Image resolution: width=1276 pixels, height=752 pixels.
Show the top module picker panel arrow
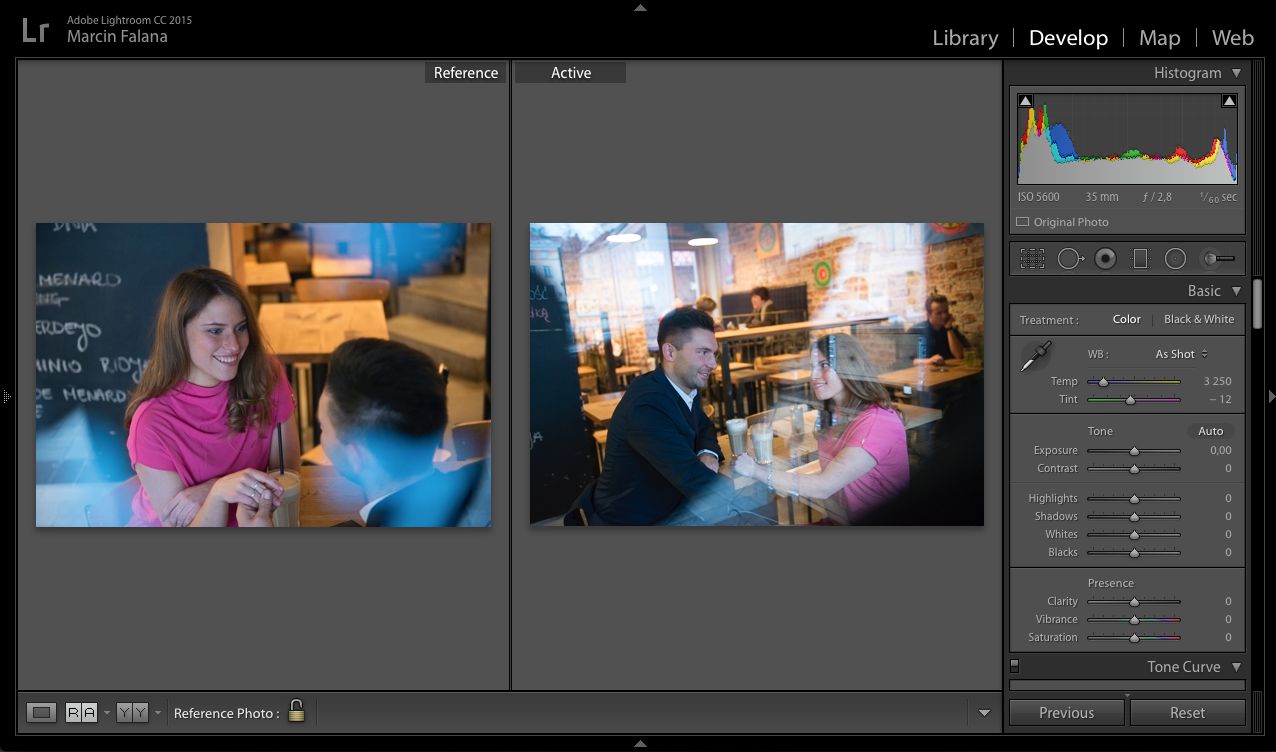tap(640, 8)
